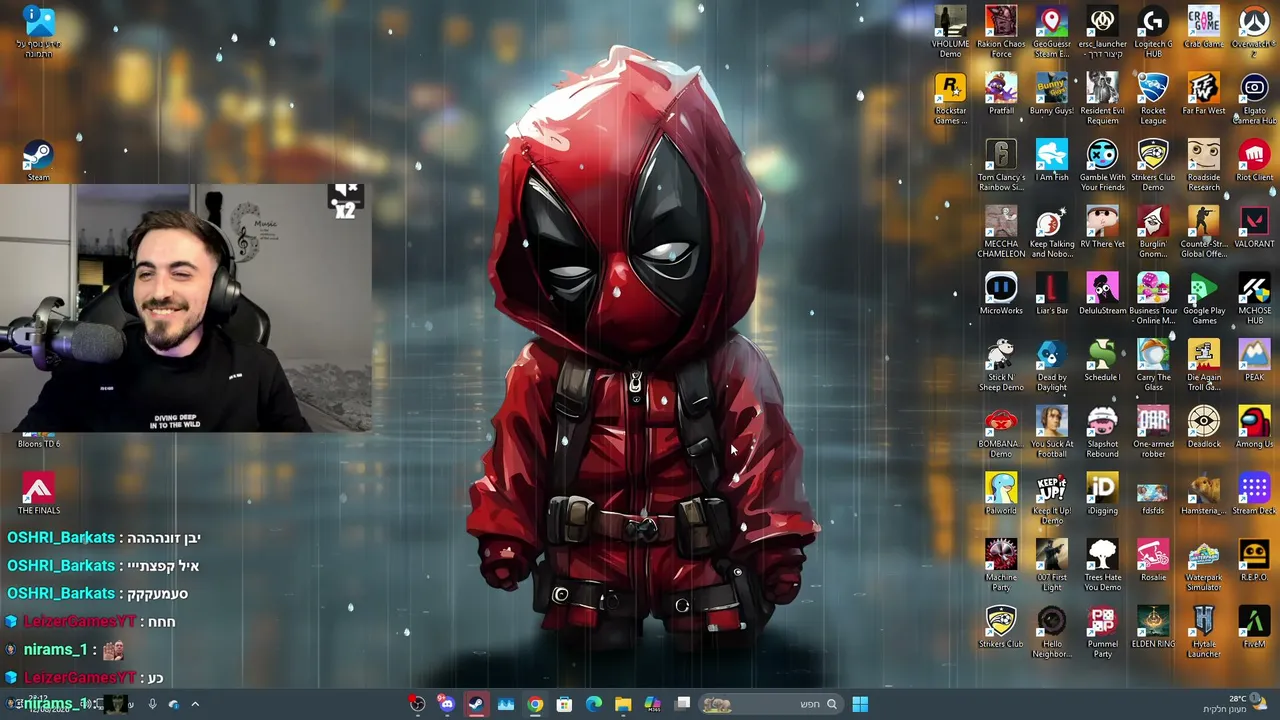Select the Crab Game desktop icon
This screenshot has height=720, width=1280.
1203,27
